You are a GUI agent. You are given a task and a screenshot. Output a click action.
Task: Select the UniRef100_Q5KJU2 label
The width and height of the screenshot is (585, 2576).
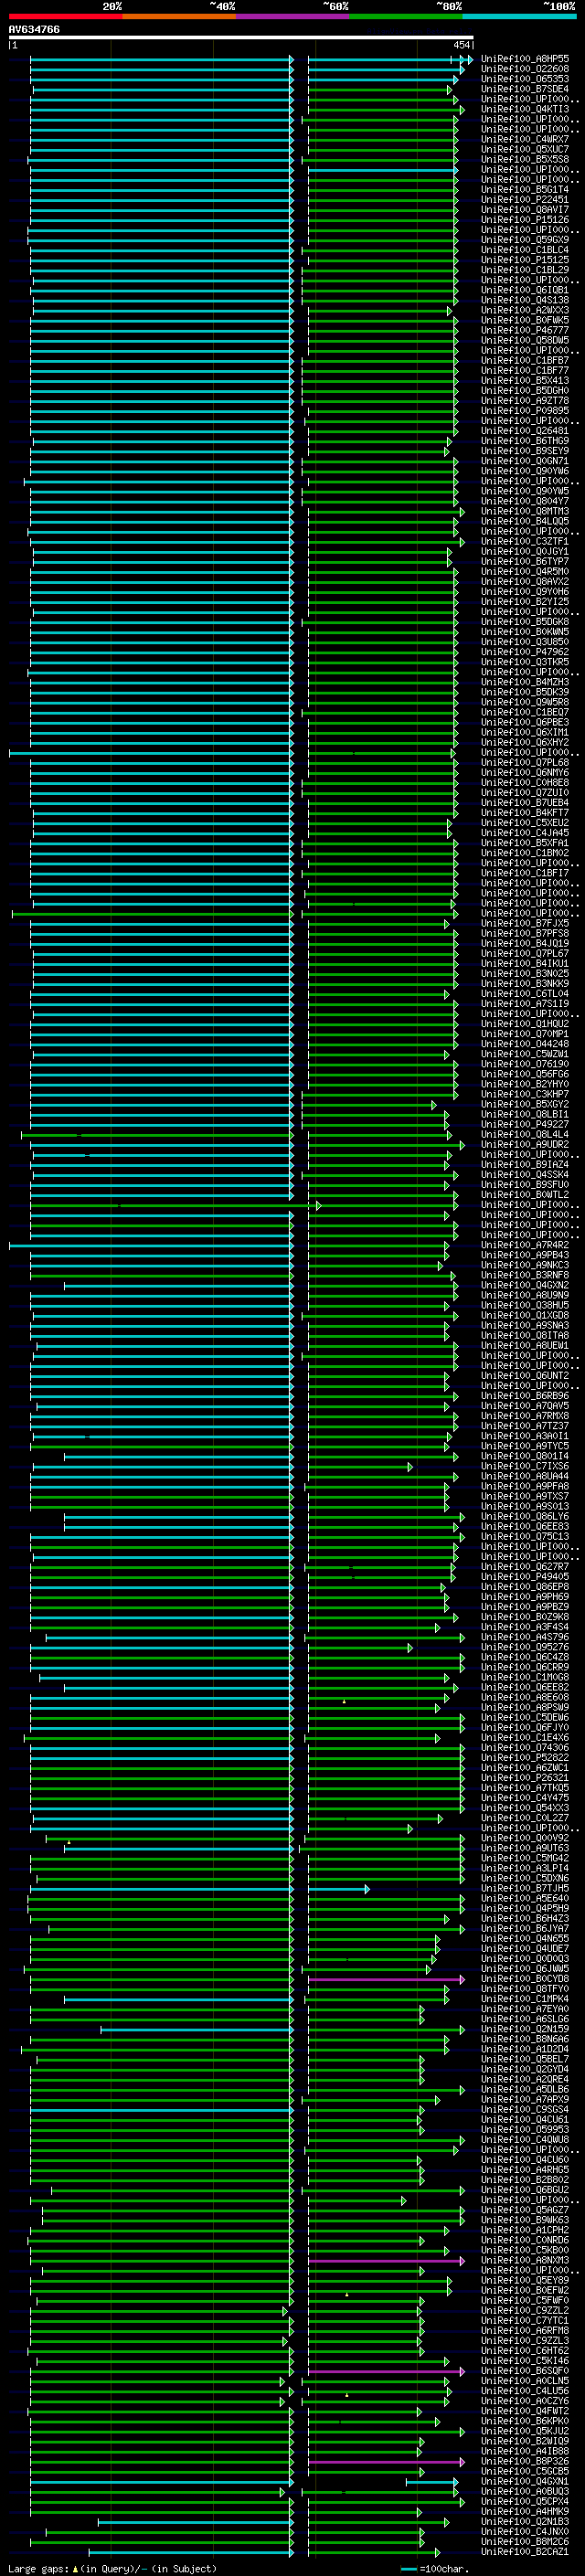click(525, 2431)
